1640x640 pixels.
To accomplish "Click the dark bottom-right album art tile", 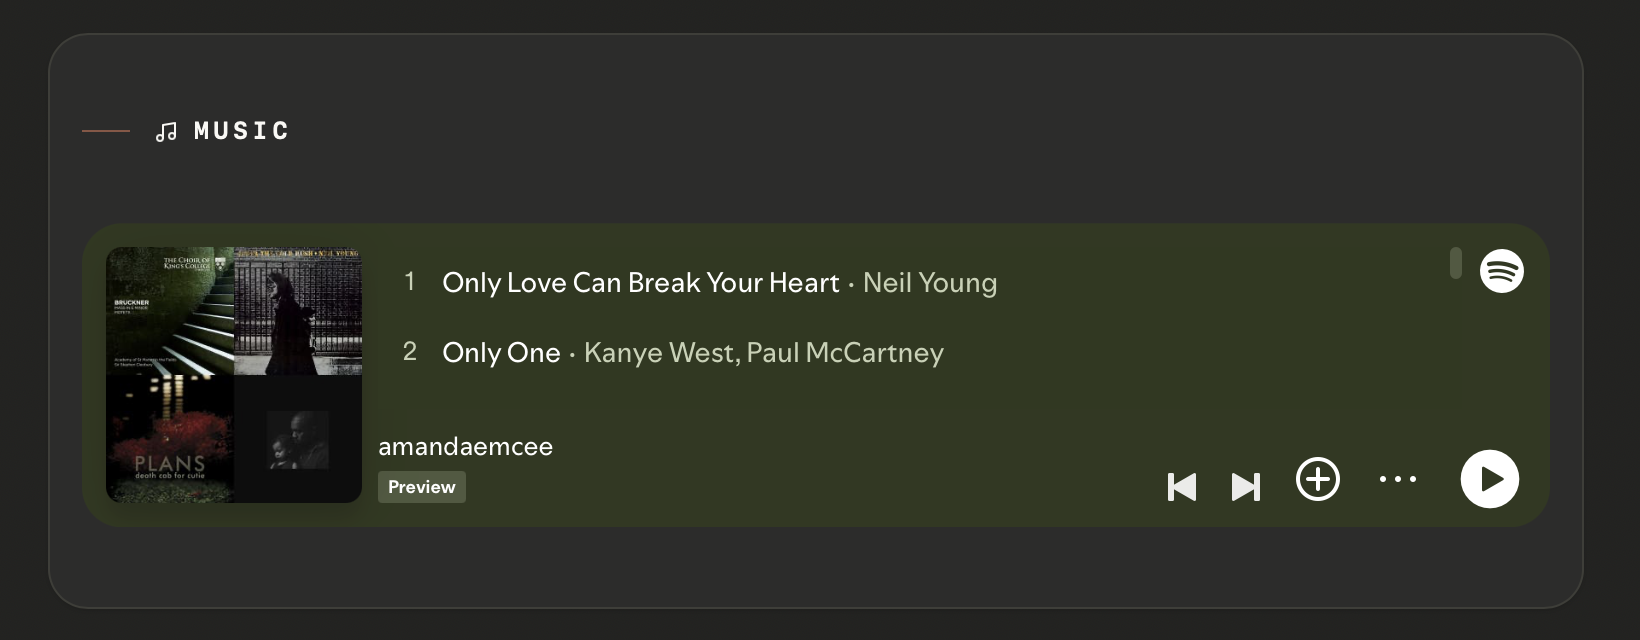I will 298,439.
